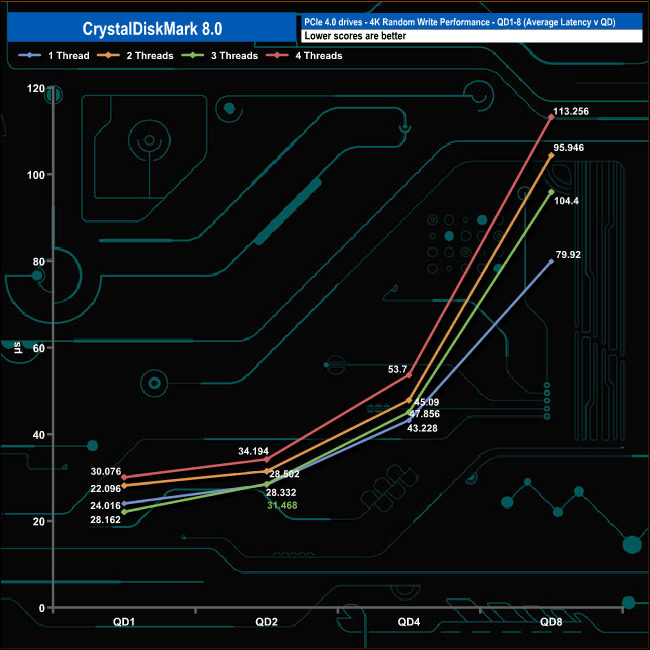Click the 2 Threads legend entry

pos(135,56)
